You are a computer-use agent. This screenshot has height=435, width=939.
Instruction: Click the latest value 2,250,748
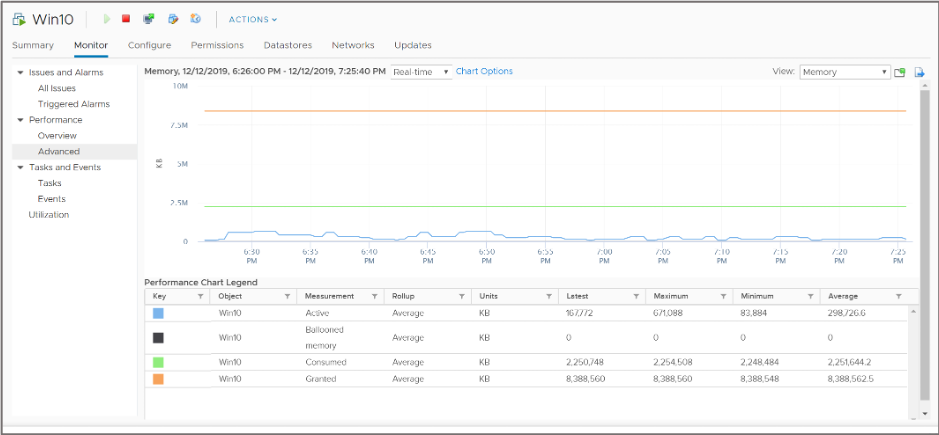[584, 362]
